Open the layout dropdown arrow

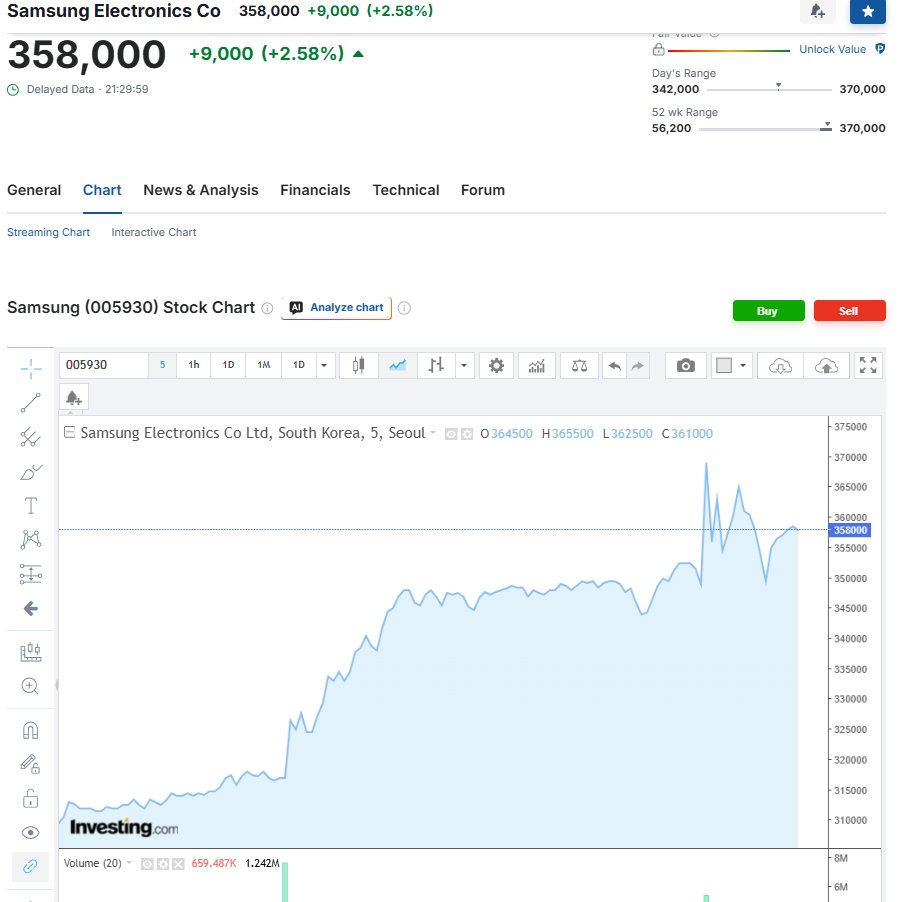coord(743,365)
